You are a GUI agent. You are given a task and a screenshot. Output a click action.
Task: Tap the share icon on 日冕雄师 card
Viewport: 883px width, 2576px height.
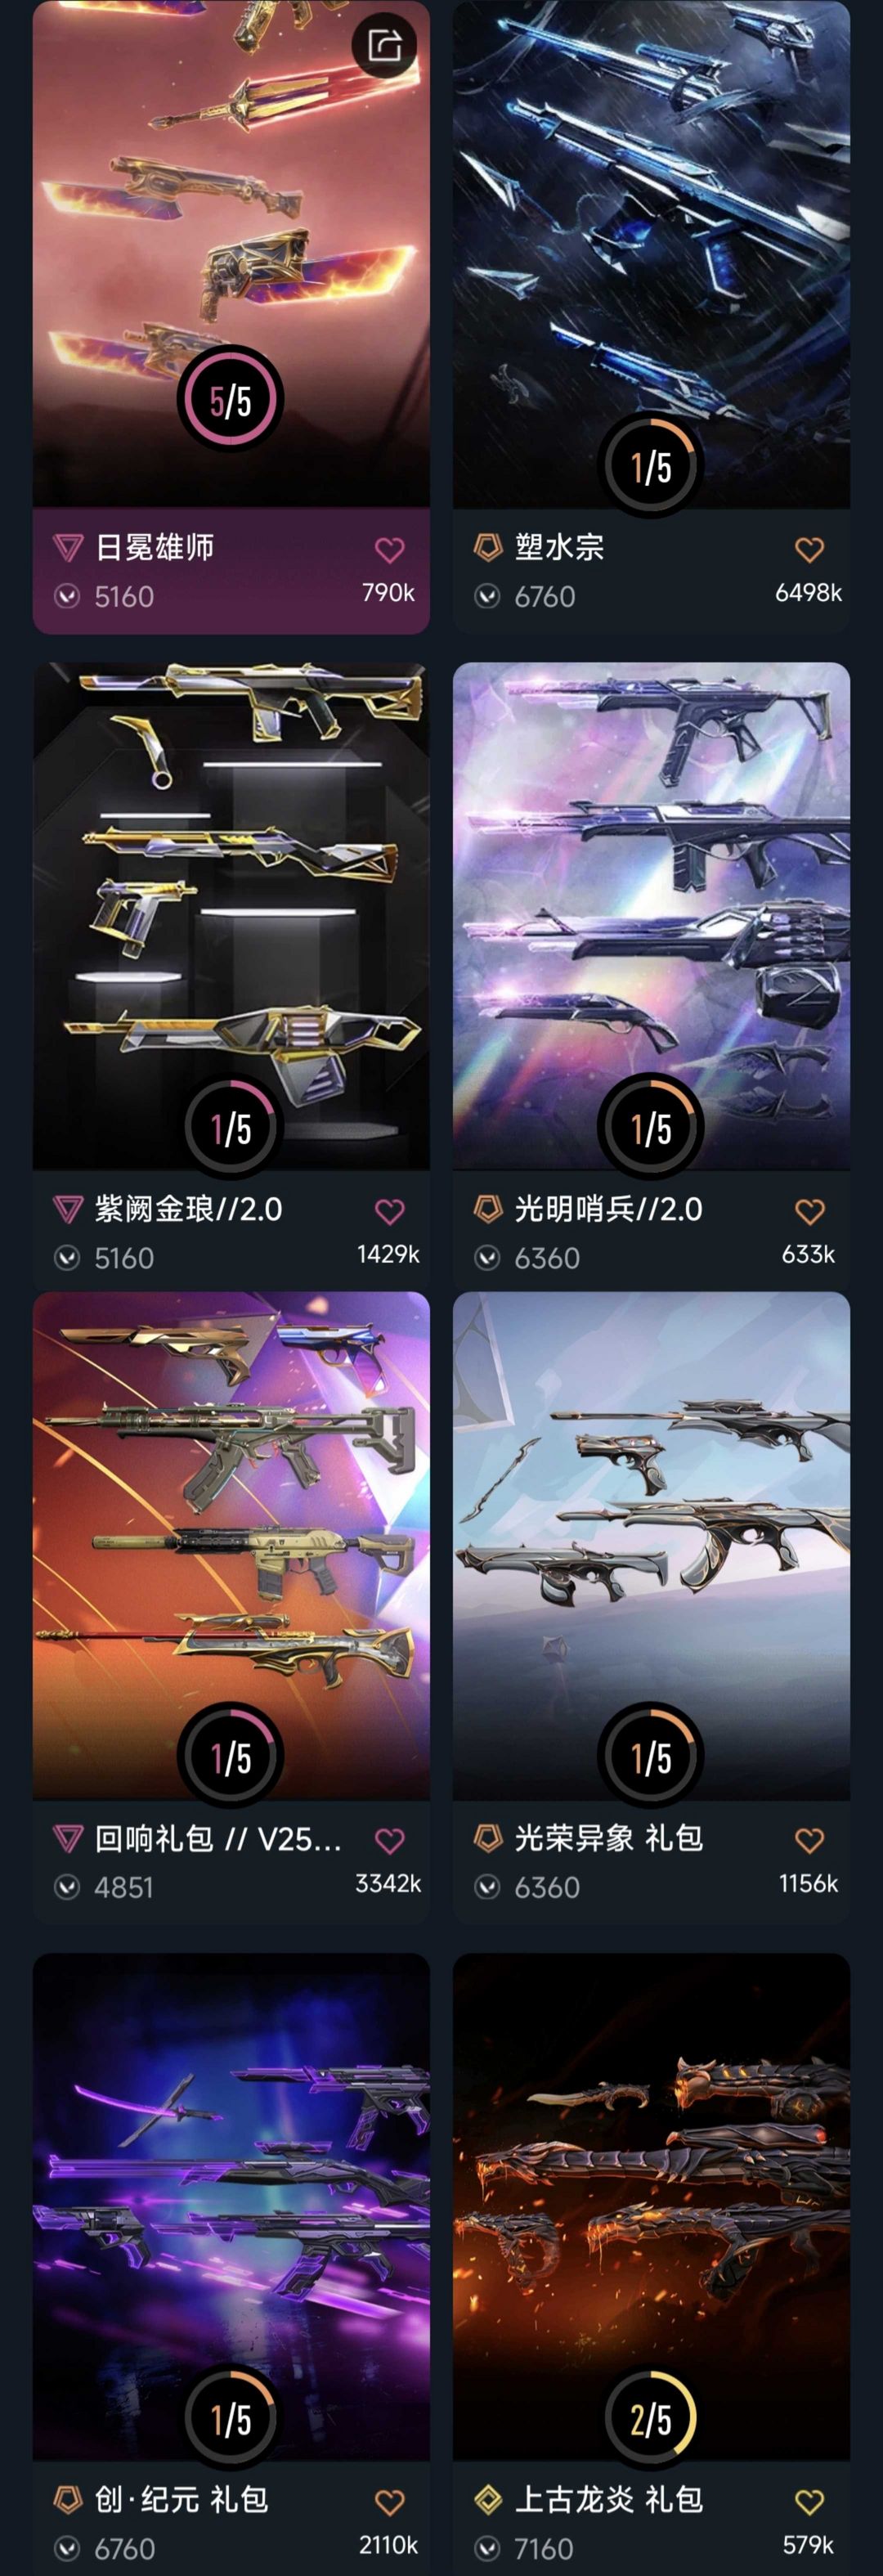point(385,46)
